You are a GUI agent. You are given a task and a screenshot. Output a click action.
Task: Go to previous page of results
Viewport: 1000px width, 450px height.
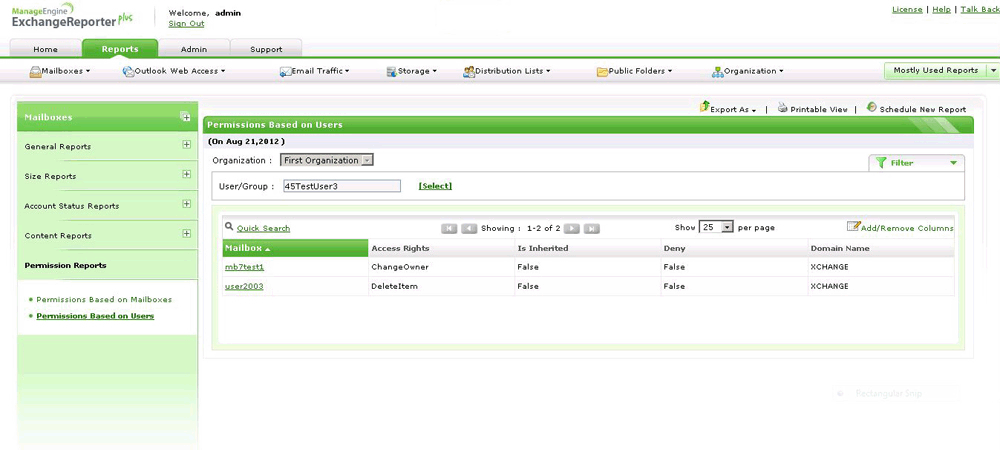click(469, 228)
